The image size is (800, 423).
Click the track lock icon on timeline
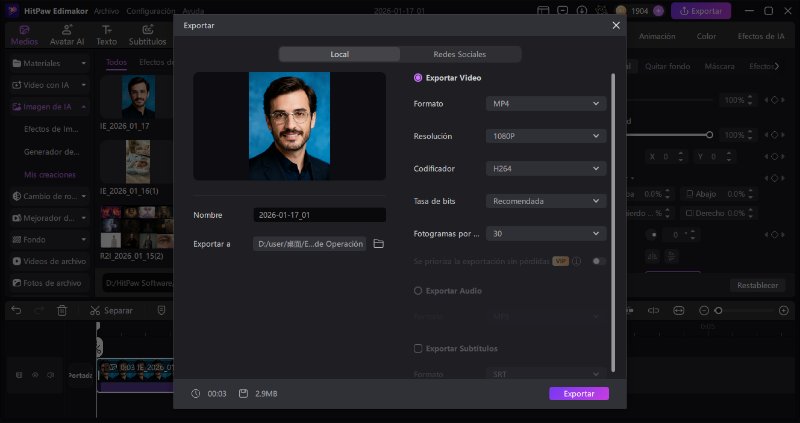(x=19, y=375)
